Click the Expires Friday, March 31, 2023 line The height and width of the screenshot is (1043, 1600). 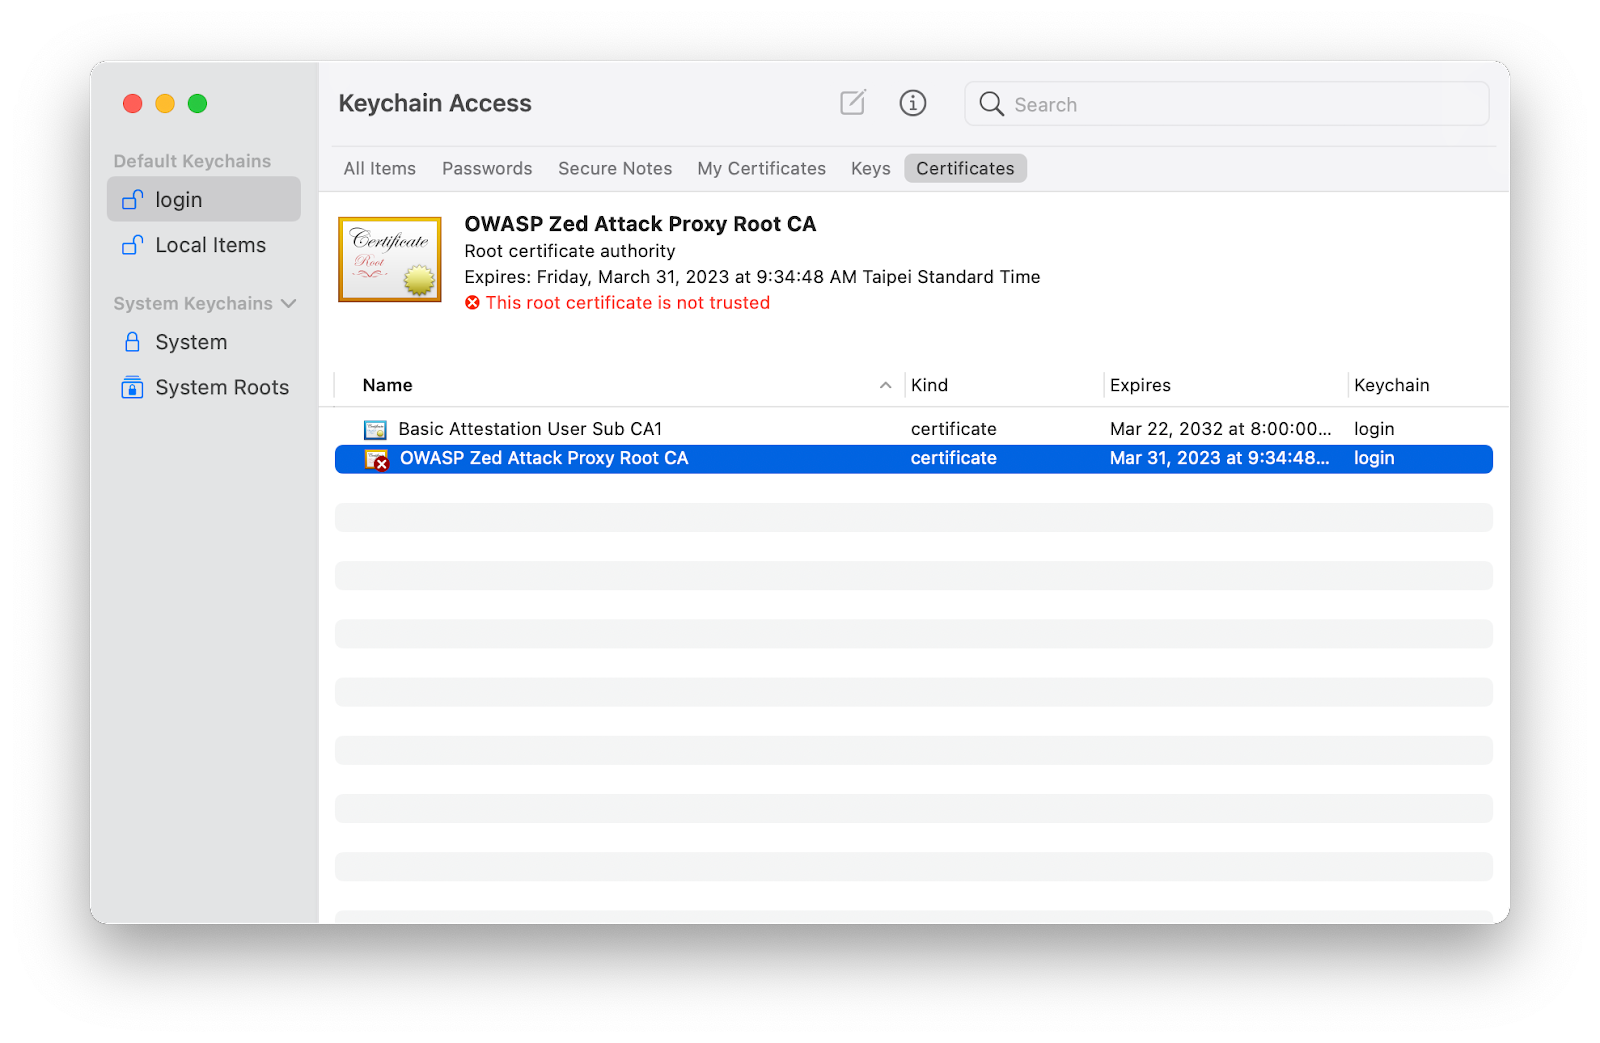point(752,277)
